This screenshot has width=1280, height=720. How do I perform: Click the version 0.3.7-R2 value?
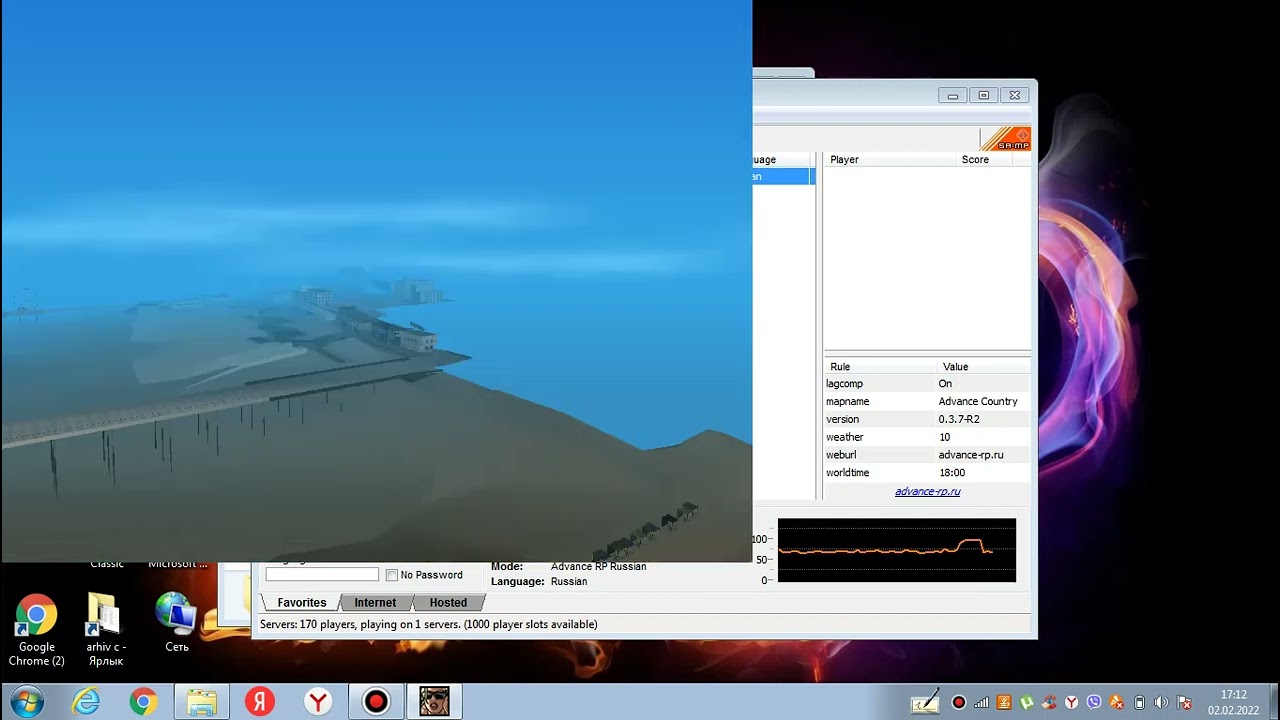click(958, 419)
